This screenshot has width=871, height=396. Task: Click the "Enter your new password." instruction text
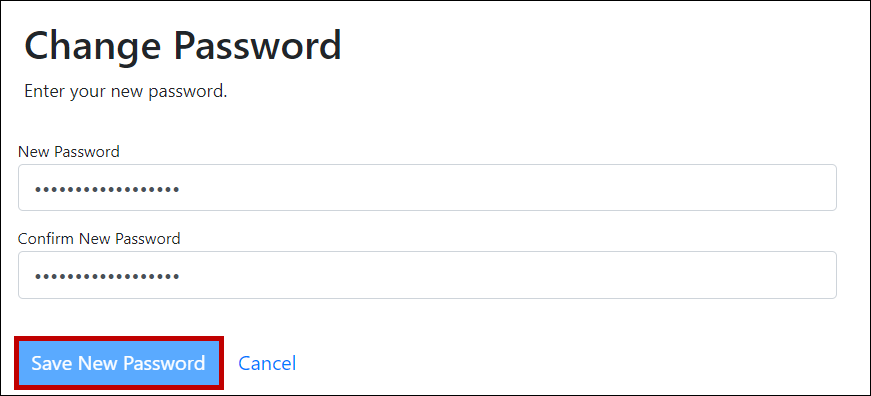[126, 92]
